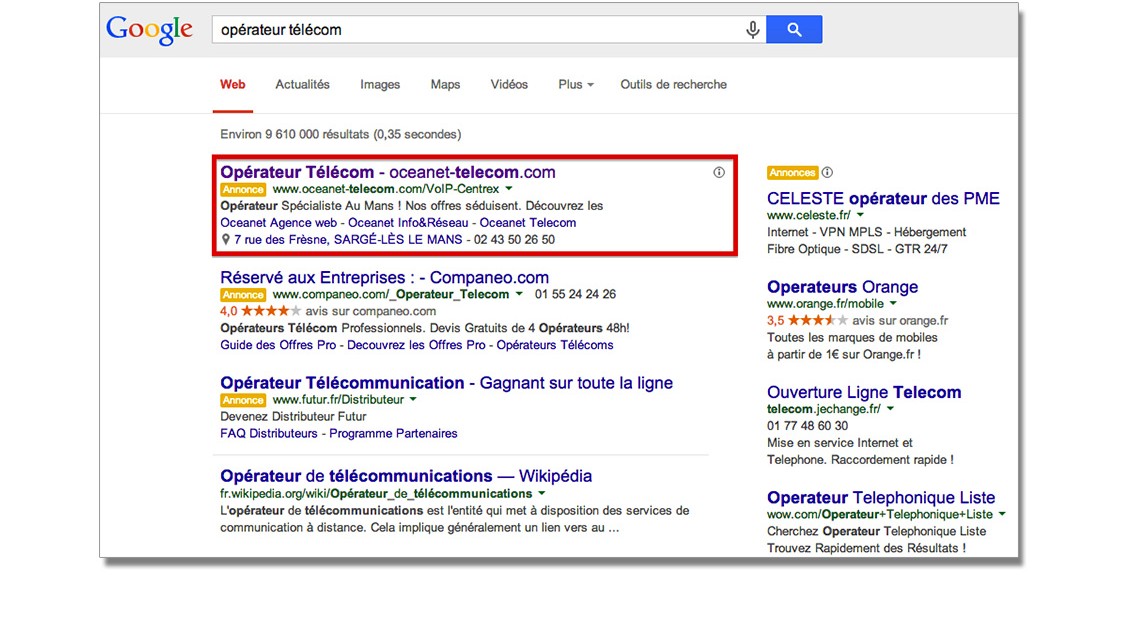Open the Wikipedia Opérateur de télécommunications result
Image resolution: width=1121 pixels, height=630 pixels.
tap(406, 476)
